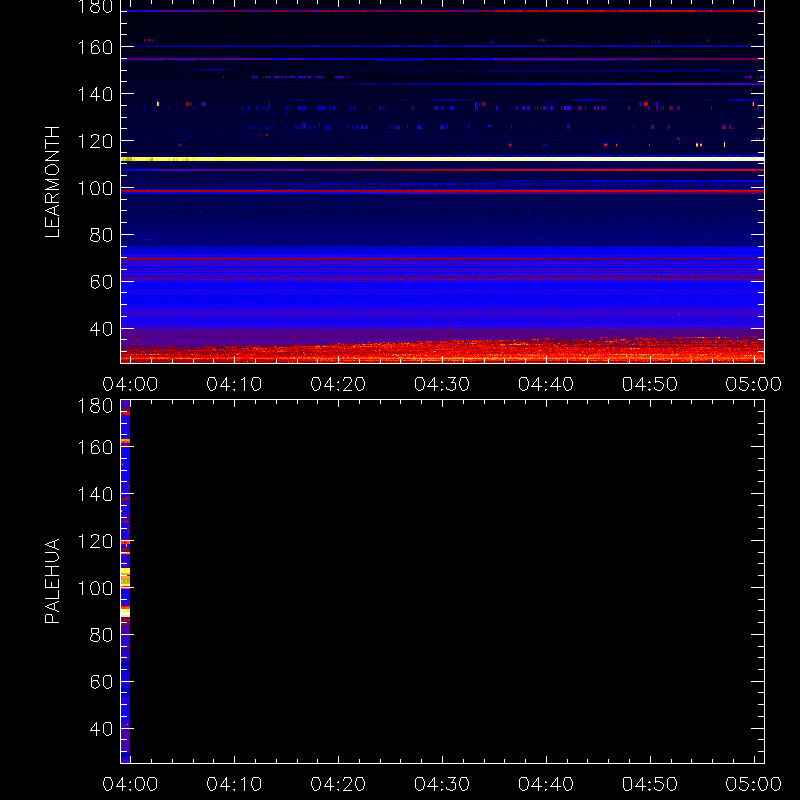Click the 04:30 label under the Palehua plot
Screen dimensions: 800x800
[x=442, y=784]
